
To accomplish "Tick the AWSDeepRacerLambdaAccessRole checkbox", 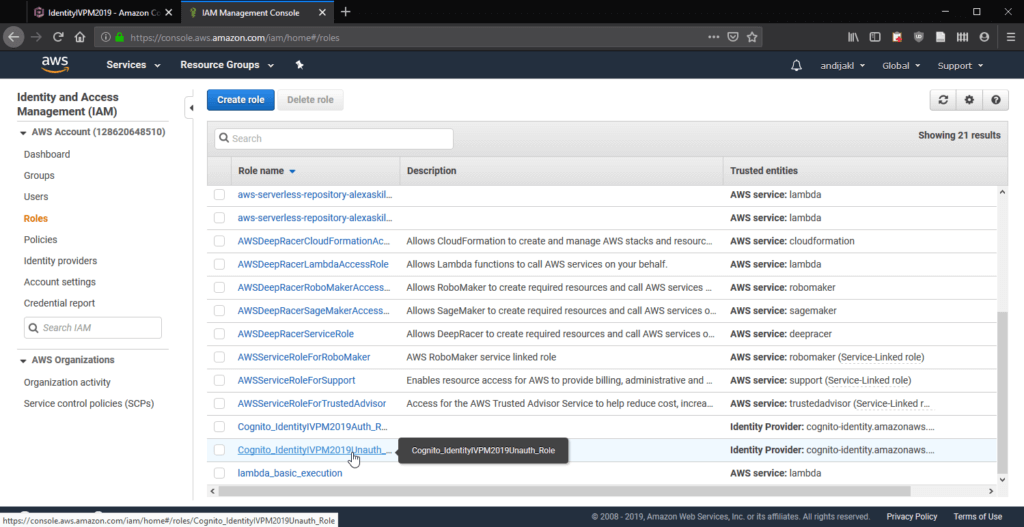I will point(219,264).
